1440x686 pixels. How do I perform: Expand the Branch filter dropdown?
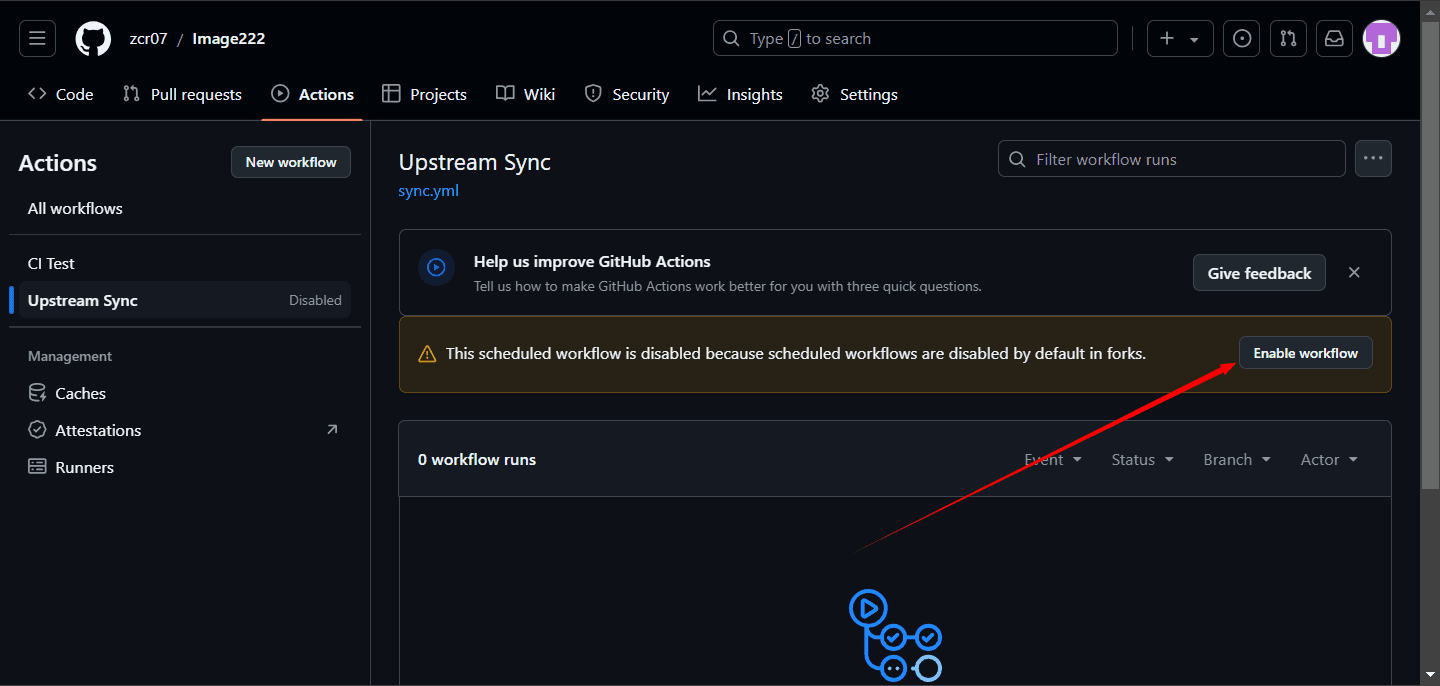tap(1237, 460)
